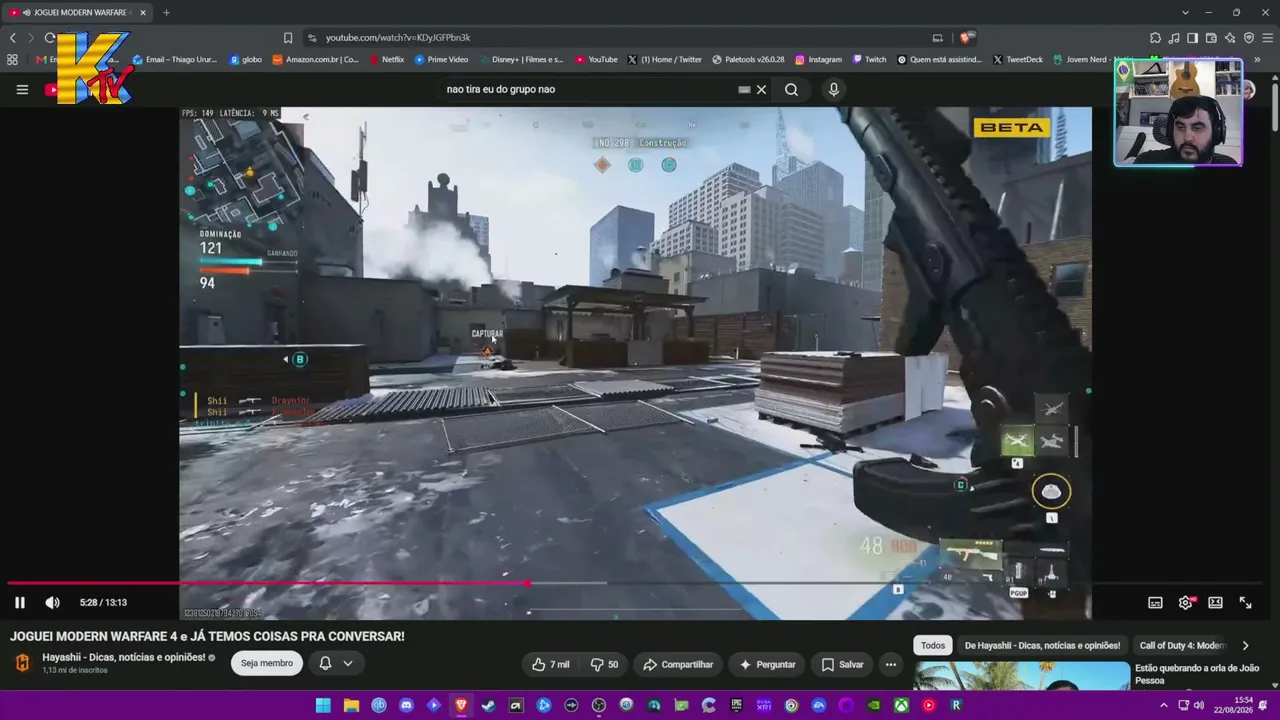Open the Twitch bookmark
The height and width of the screenshot is (720, 1280).
click(x=869, y=59)
